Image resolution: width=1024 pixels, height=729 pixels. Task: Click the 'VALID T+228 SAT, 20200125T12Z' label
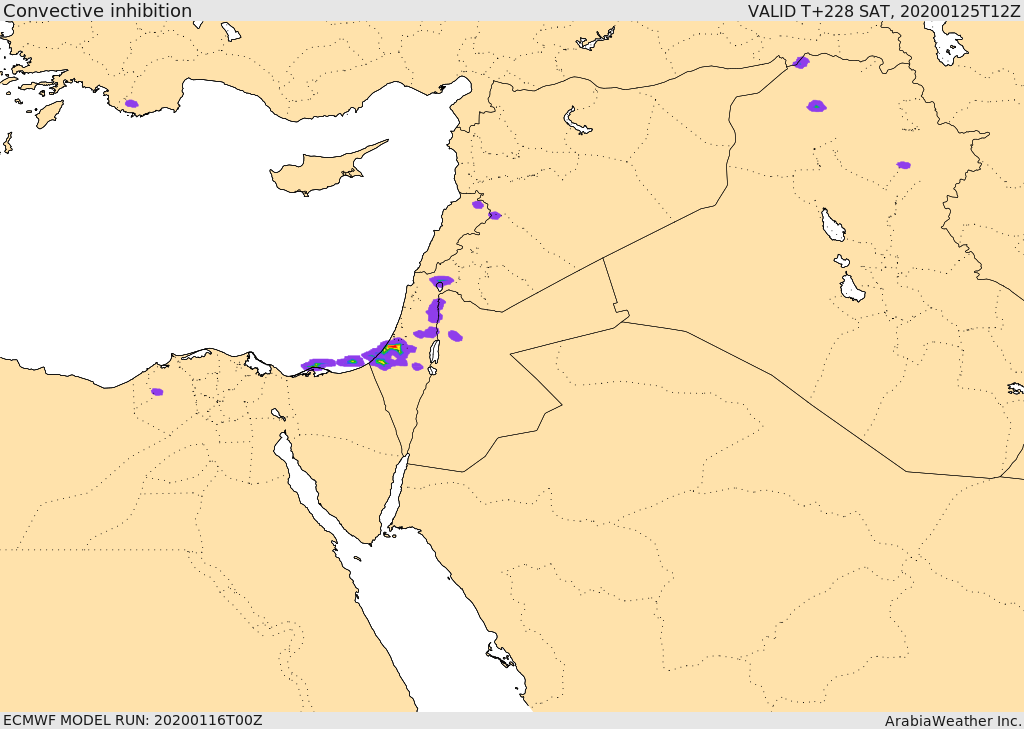884,11
